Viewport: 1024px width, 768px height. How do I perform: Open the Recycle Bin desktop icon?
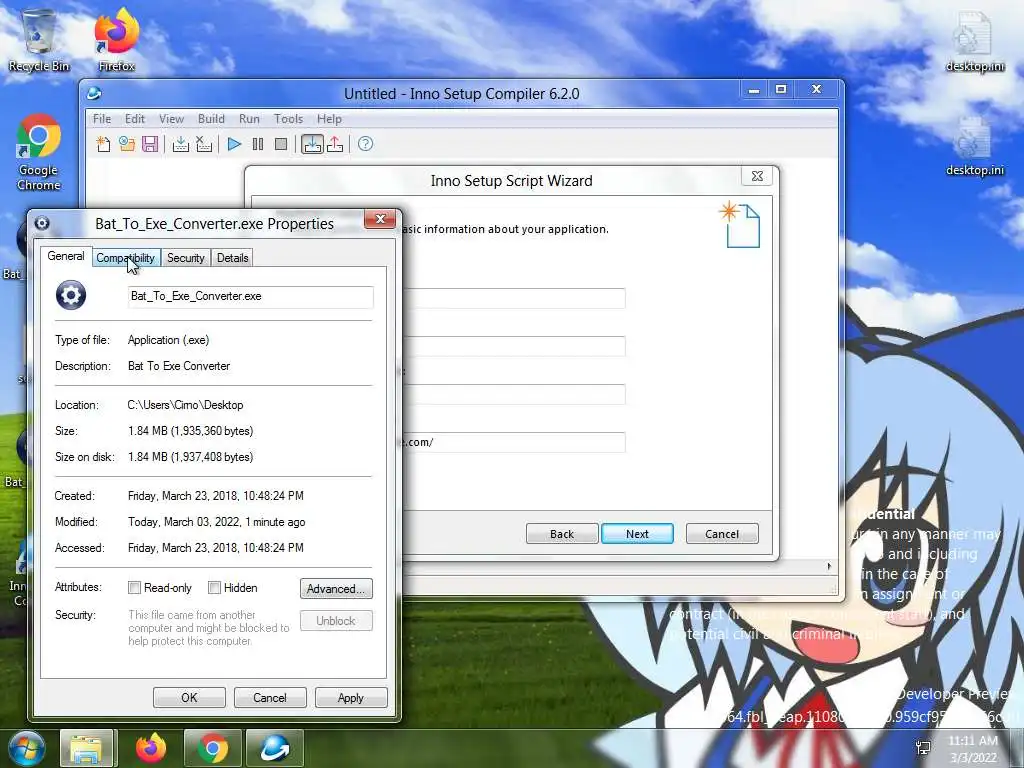click(x=39, y=39)
